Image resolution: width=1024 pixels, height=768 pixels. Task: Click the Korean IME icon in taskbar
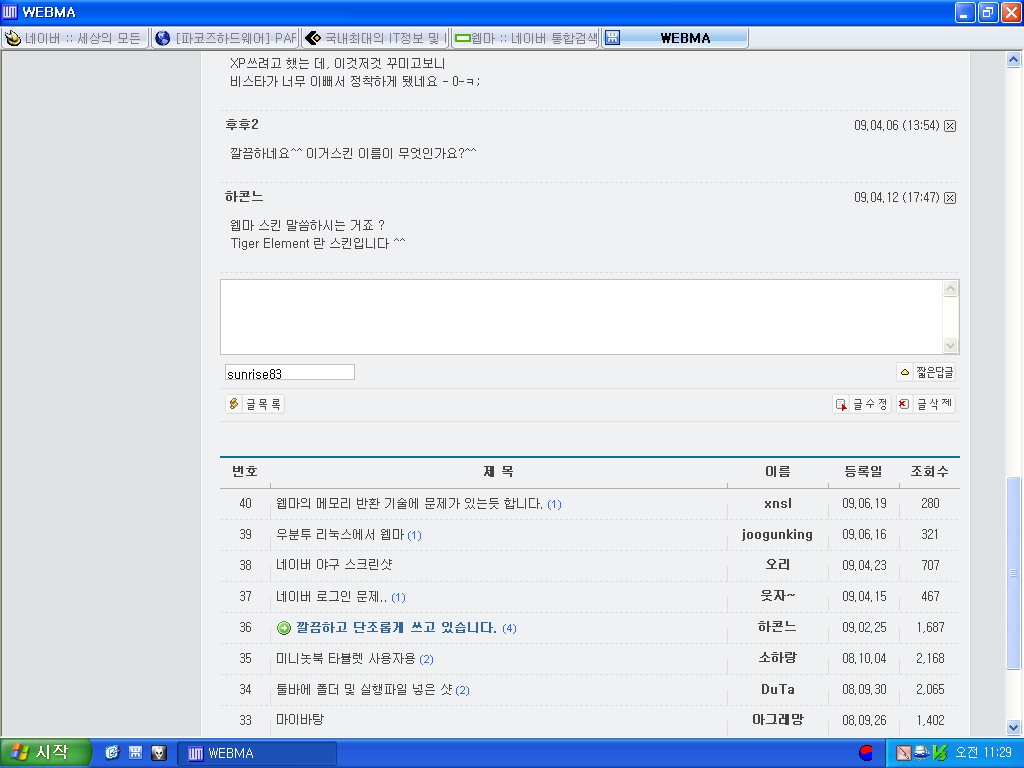click(866, 753)
